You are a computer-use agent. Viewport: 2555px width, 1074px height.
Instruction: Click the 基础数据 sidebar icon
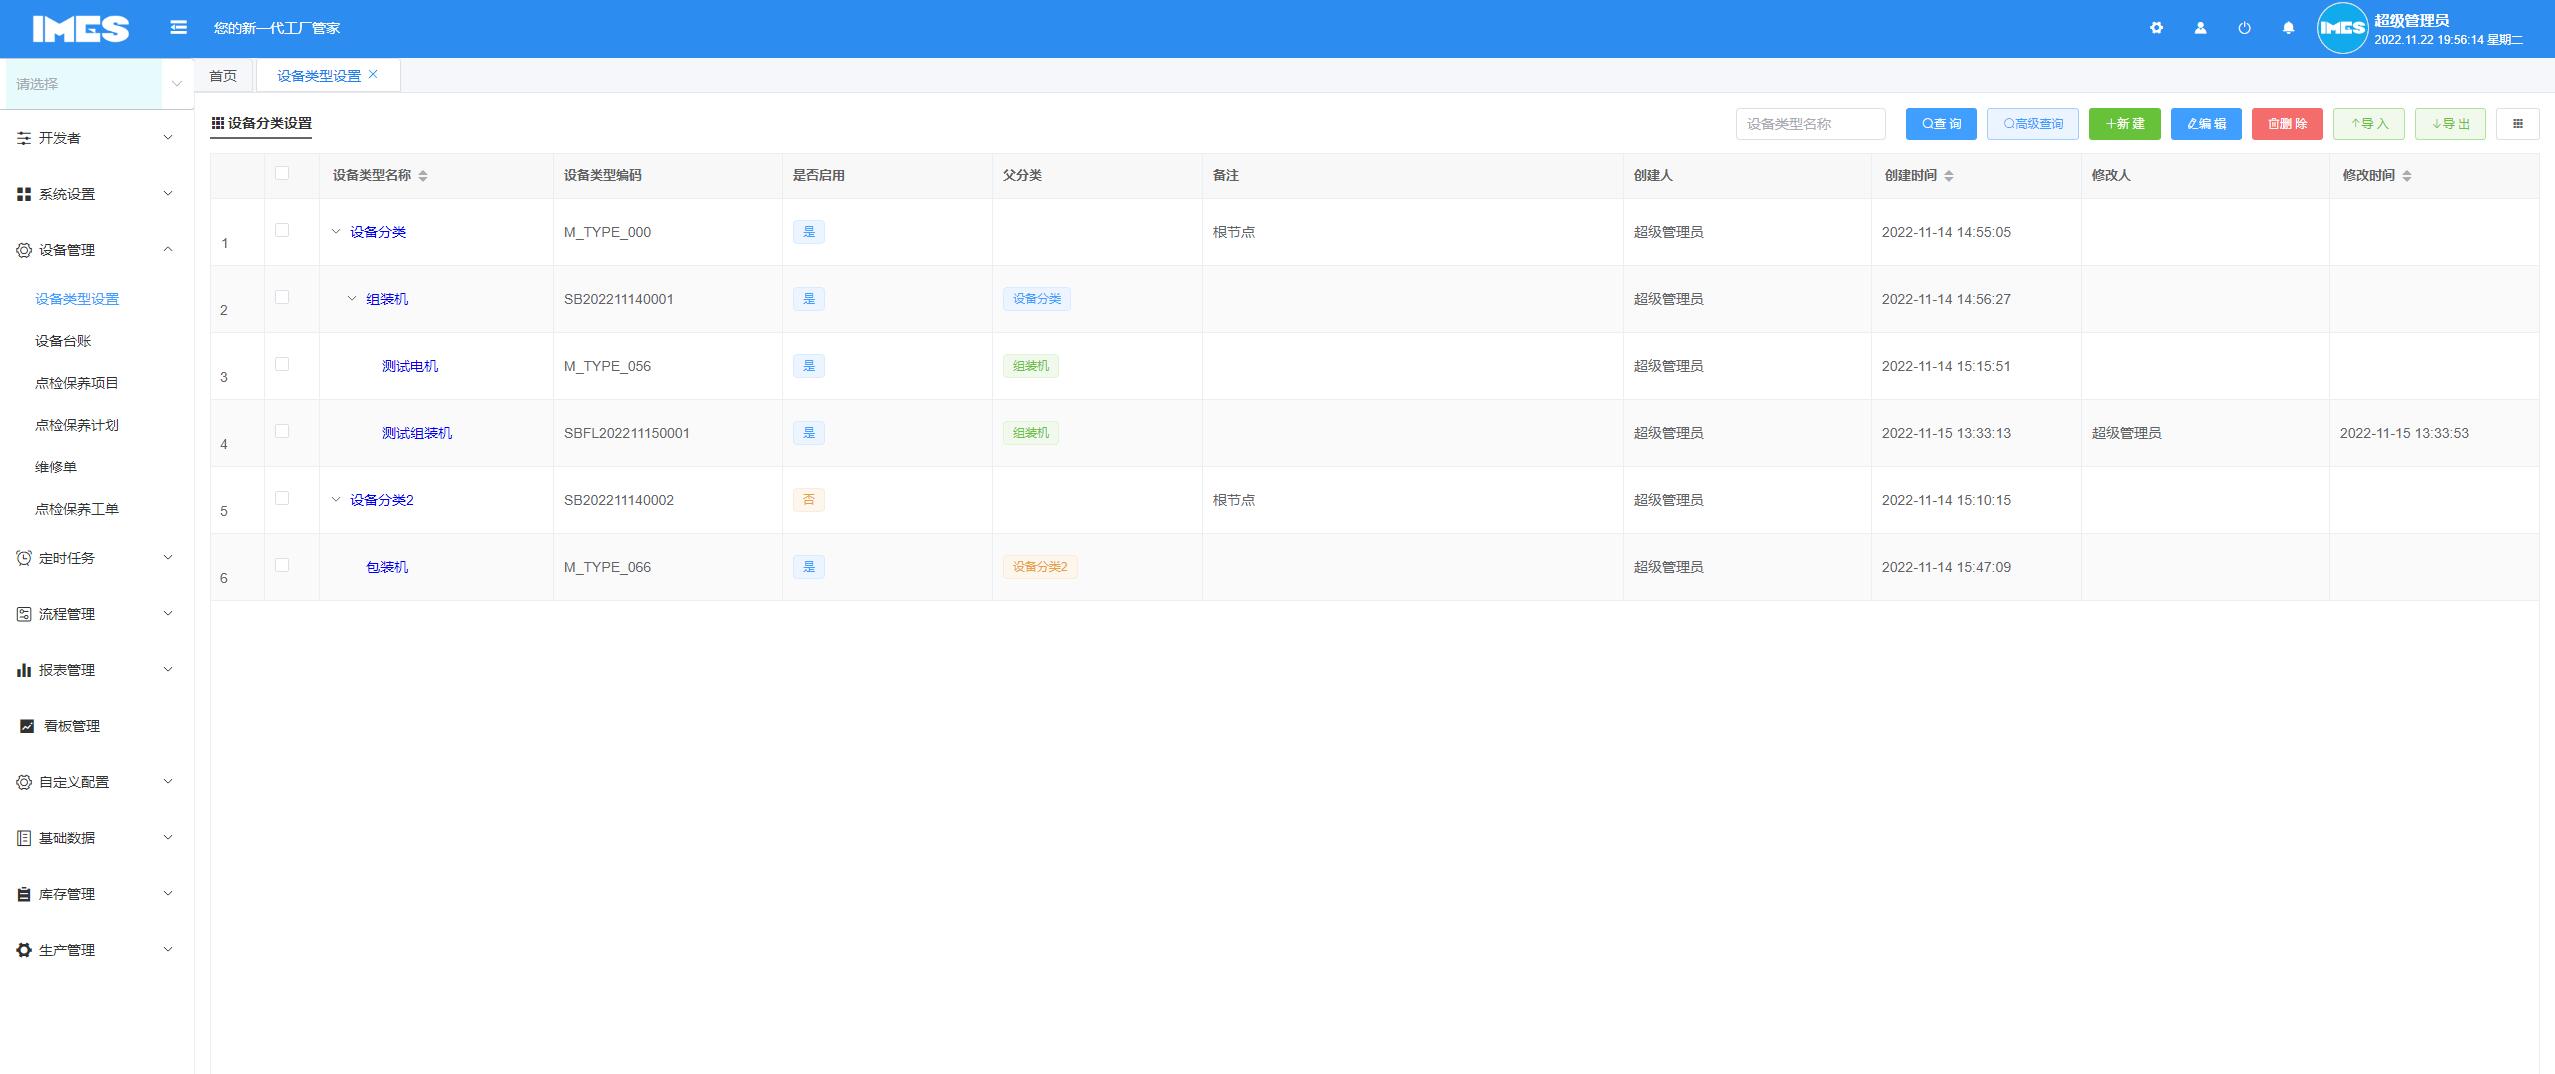click(24, 838)
